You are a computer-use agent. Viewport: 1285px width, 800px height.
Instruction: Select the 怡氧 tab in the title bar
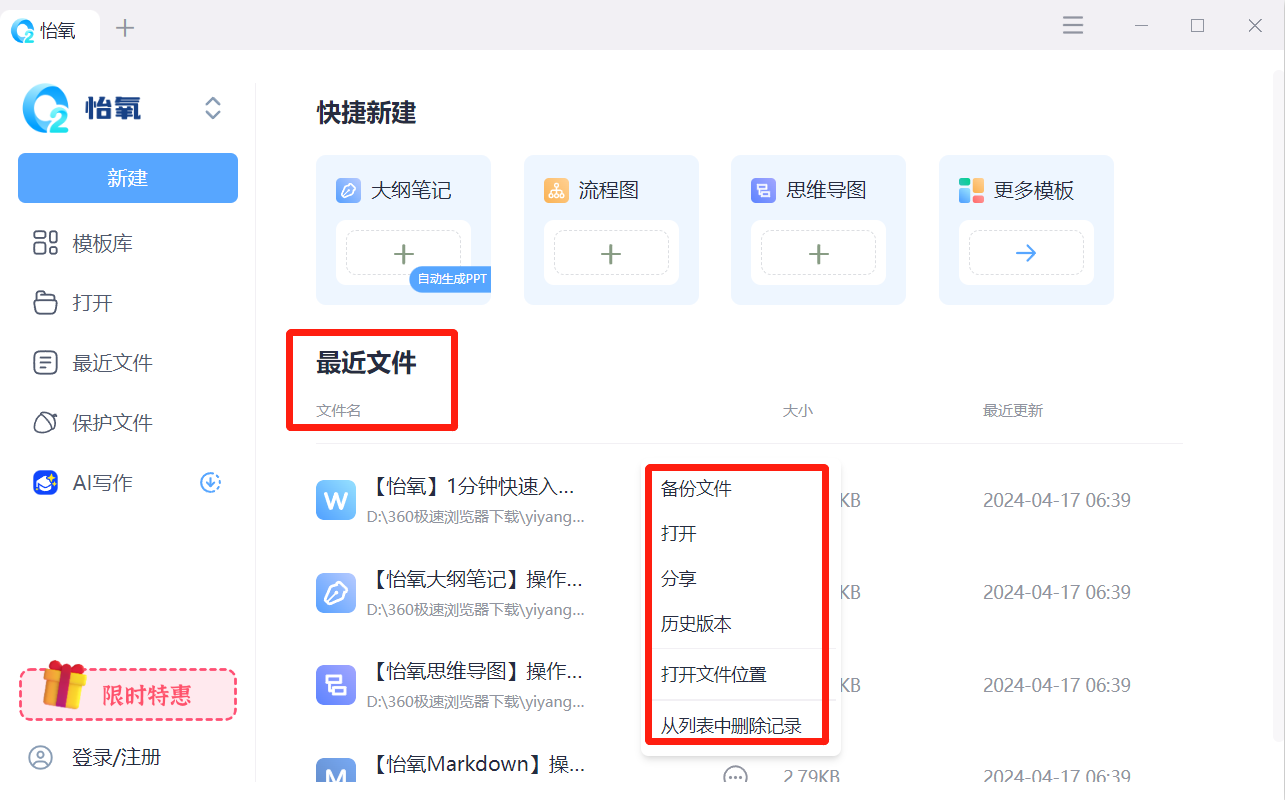pyautogui.click(x=50, y=30)
